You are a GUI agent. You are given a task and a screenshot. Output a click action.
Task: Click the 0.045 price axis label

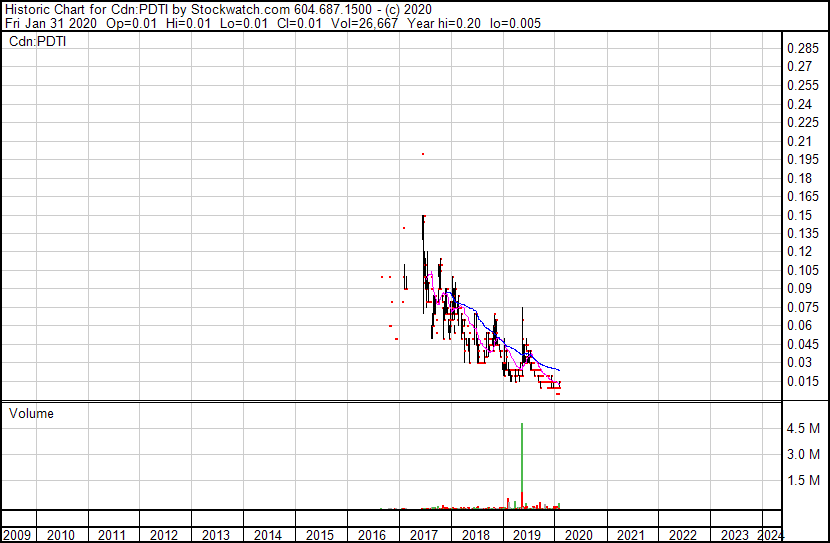[803, 345]
